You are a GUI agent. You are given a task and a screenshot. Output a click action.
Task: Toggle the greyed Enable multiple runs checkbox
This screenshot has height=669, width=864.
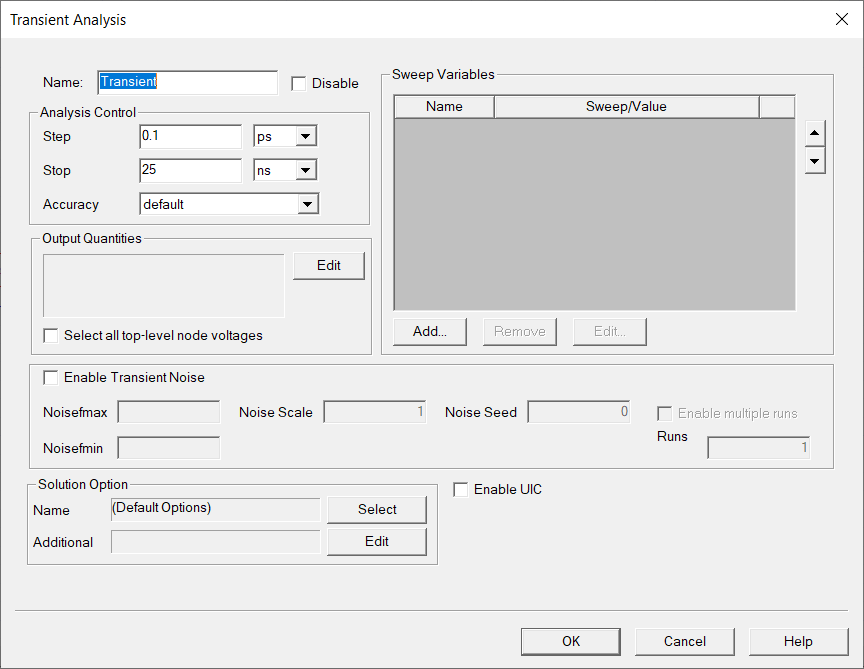click(665, 413)
